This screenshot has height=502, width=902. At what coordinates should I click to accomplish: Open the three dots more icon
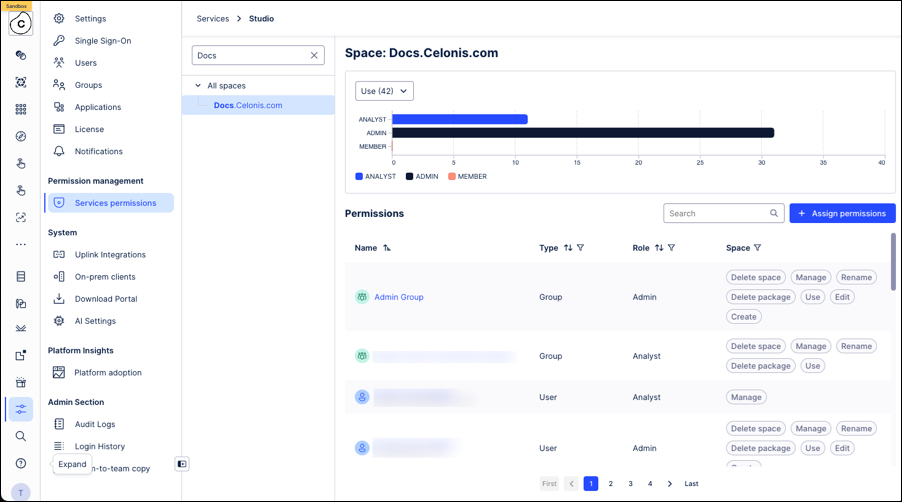[21, 244]
